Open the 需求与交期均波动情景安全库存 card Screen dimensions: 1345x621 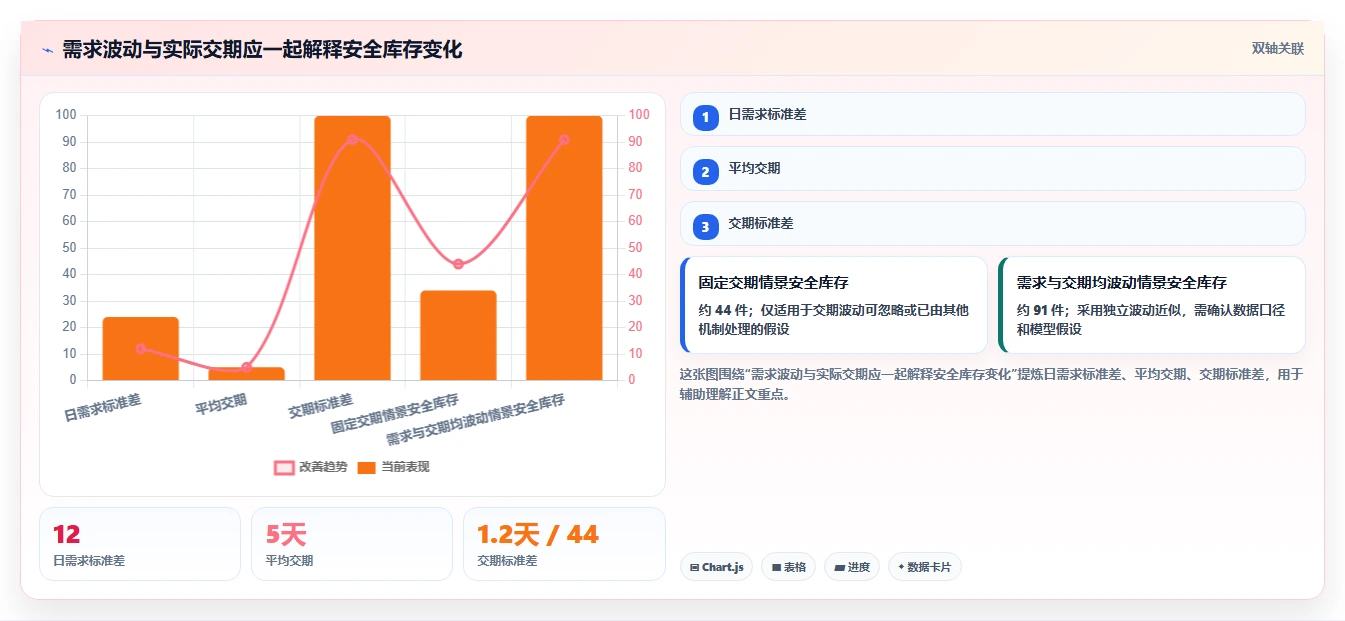1152,305
